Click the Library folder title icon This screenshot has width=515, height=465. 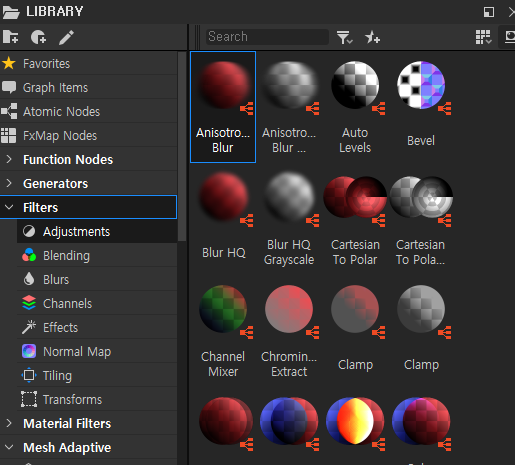click(11, 12)
